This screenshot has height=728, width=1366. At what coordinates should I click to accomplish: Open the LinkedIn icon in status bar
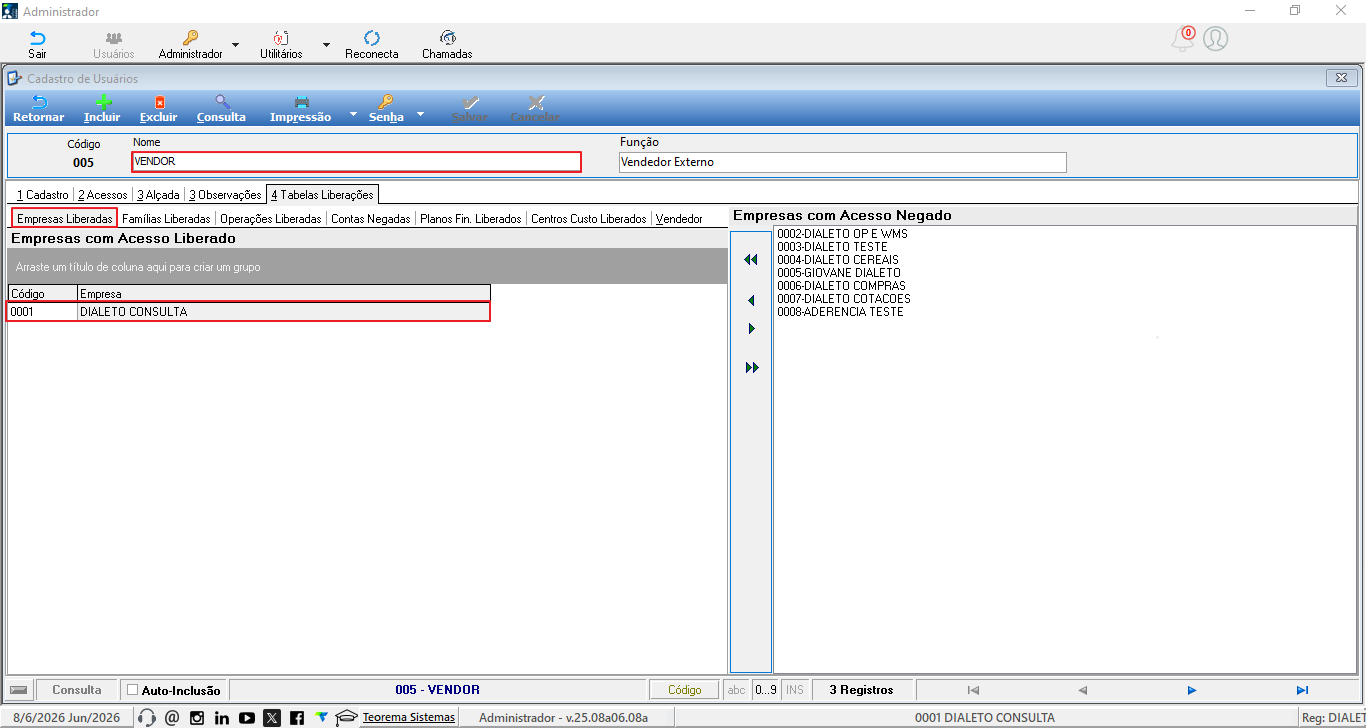(x=222, y=717)
